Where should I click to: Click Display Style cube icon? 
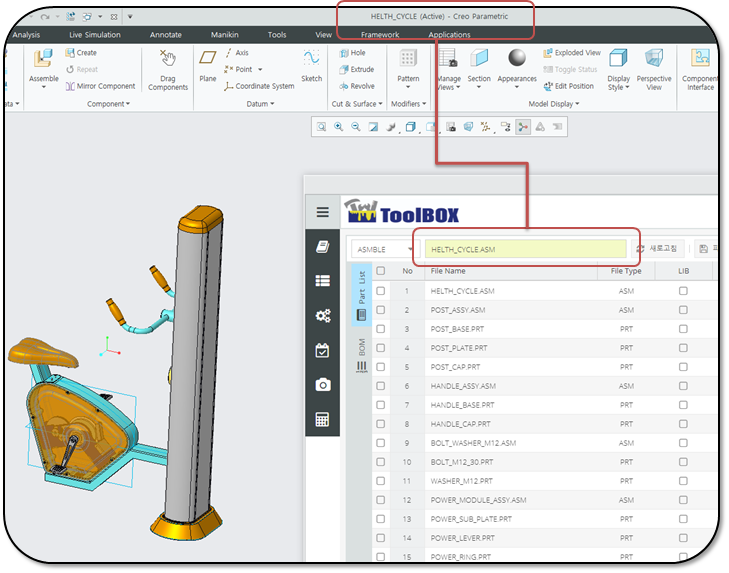[x=618, y=59]
